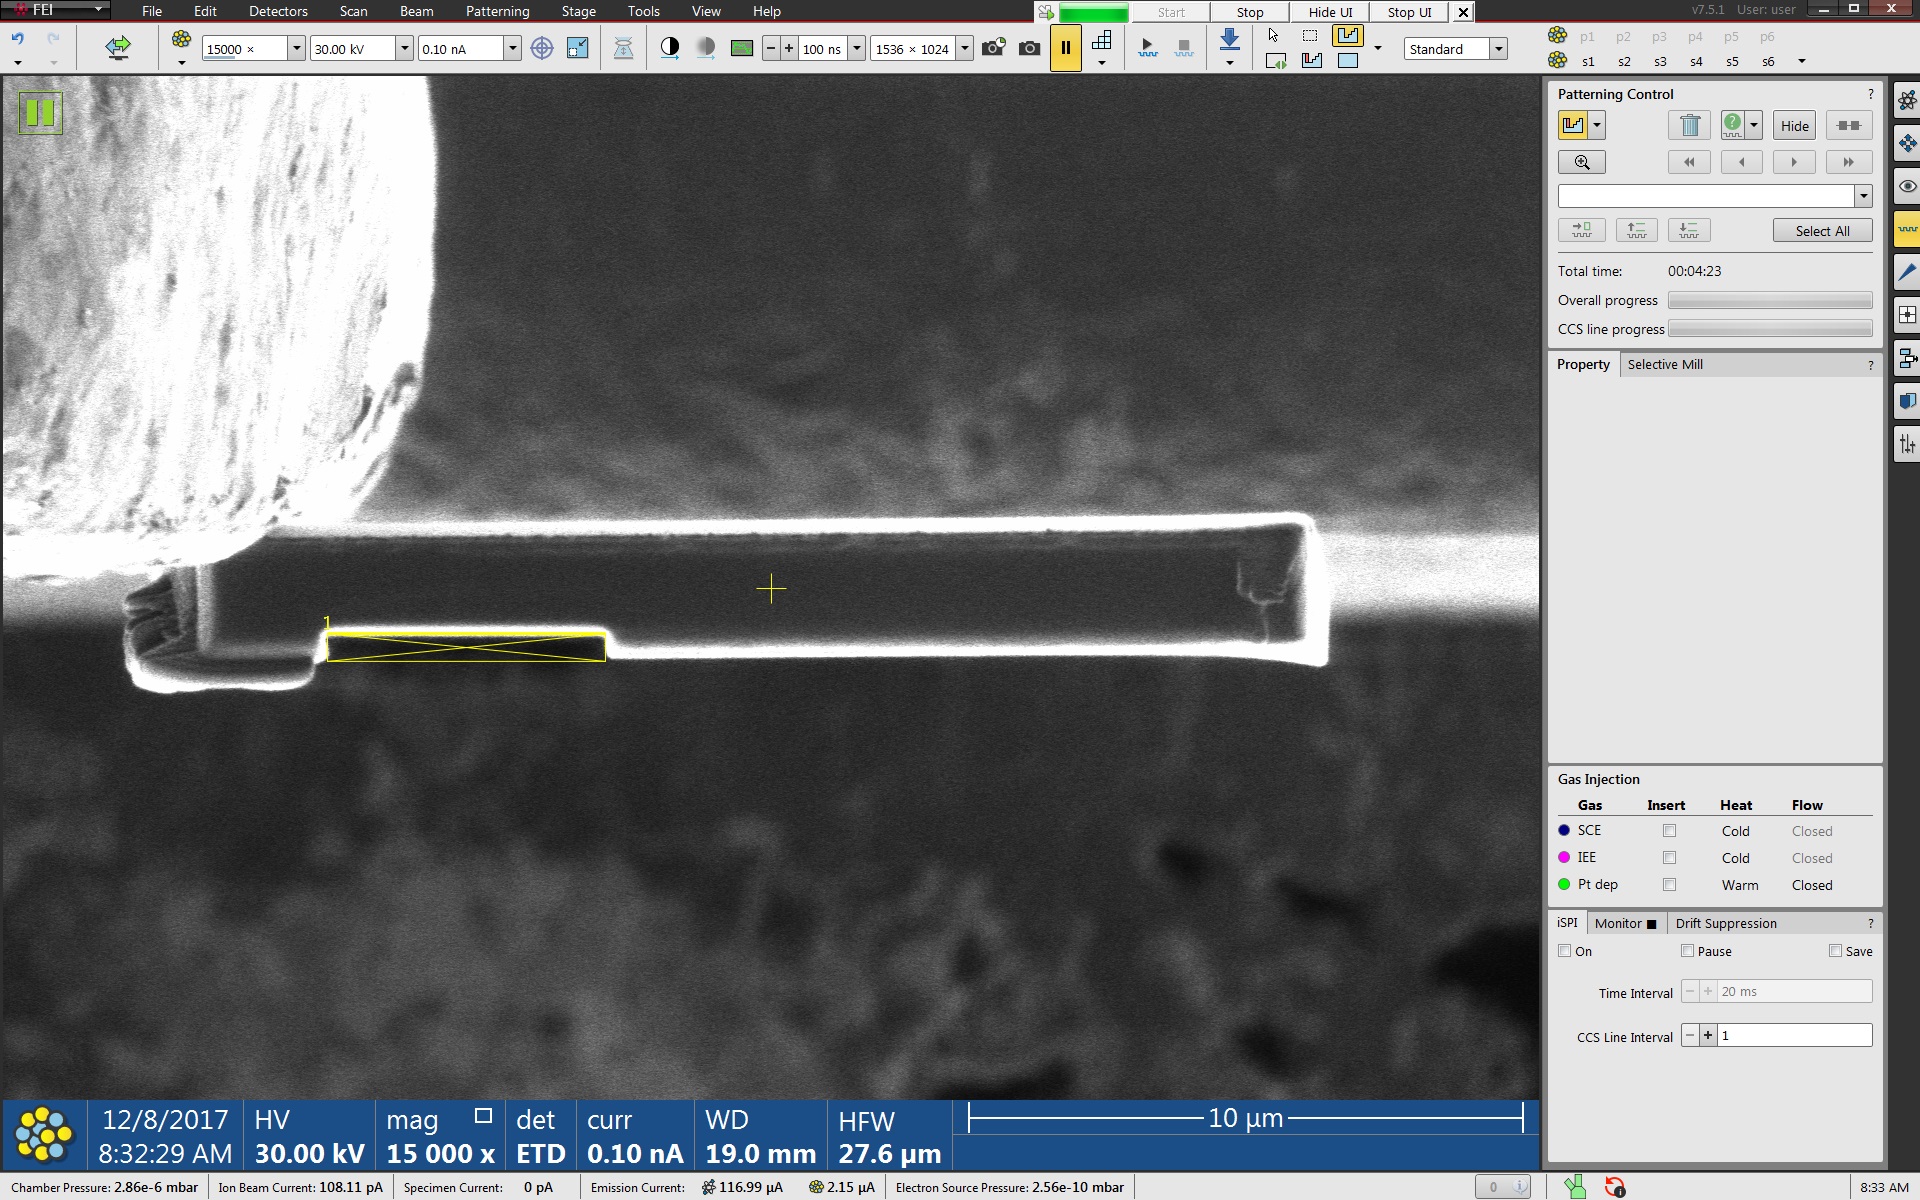Open the magnification 15000x dropdown

click(x=296, y=48)
